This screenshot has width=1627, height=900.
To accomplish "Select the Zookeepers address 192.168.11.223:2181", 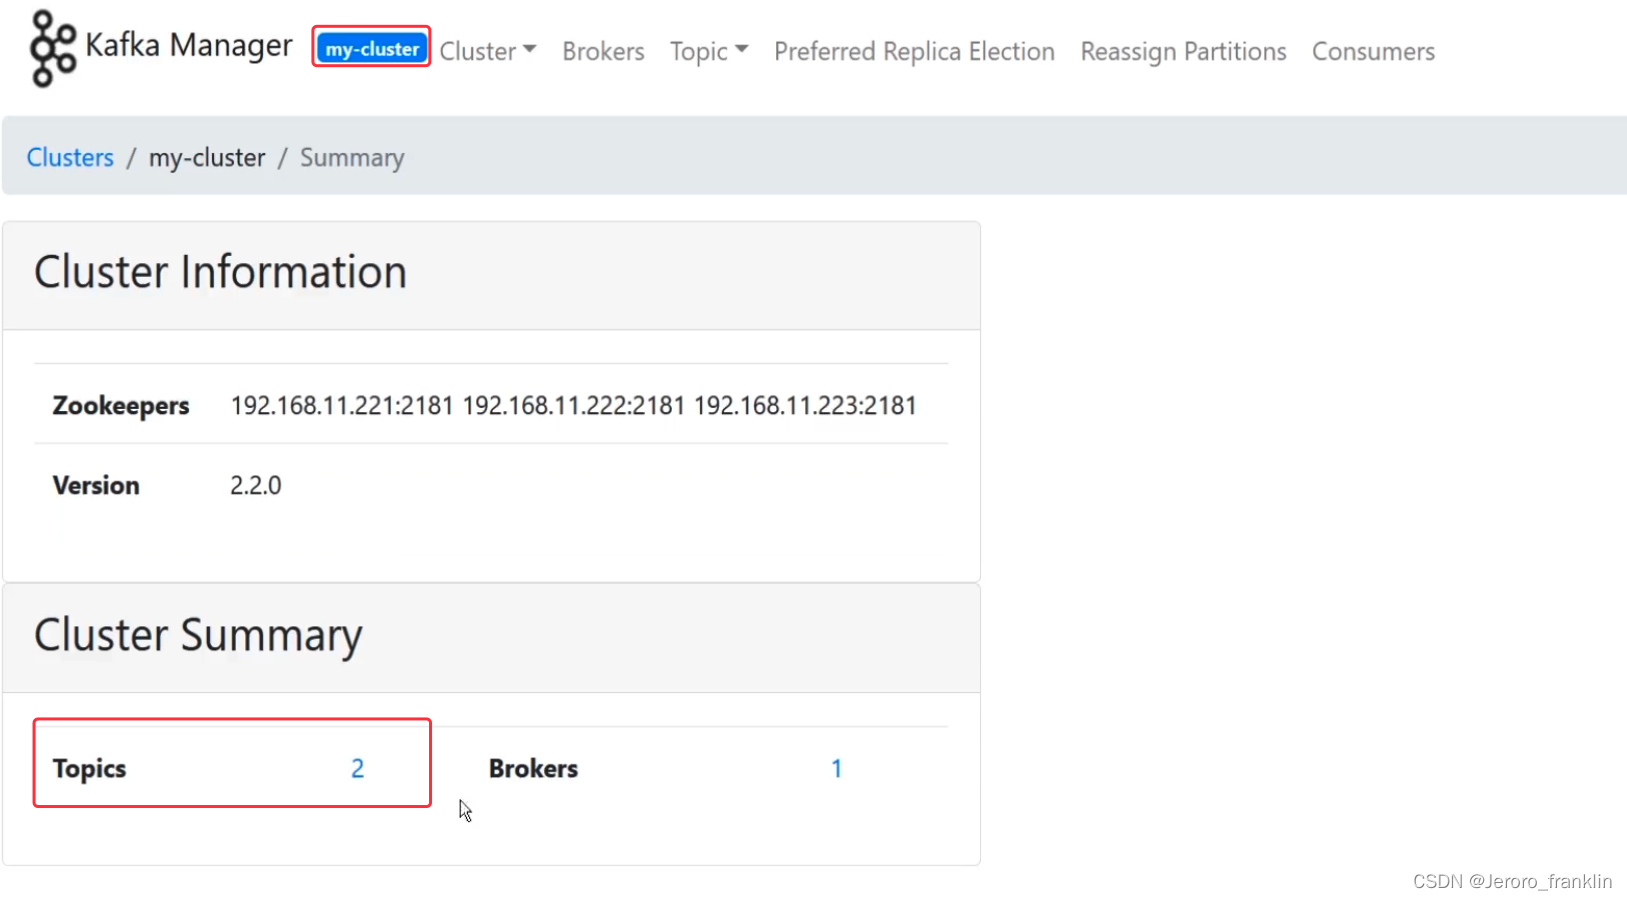I will point(805,405).
